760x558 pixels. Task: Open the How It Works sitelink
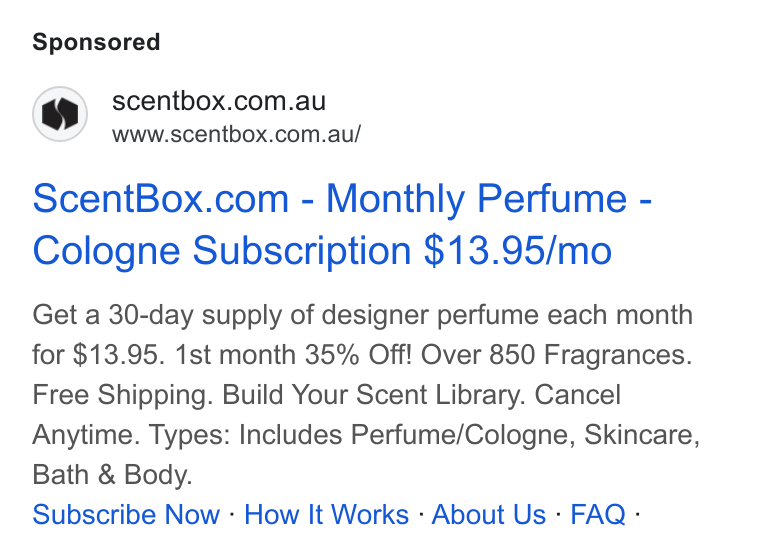(326, 514)
